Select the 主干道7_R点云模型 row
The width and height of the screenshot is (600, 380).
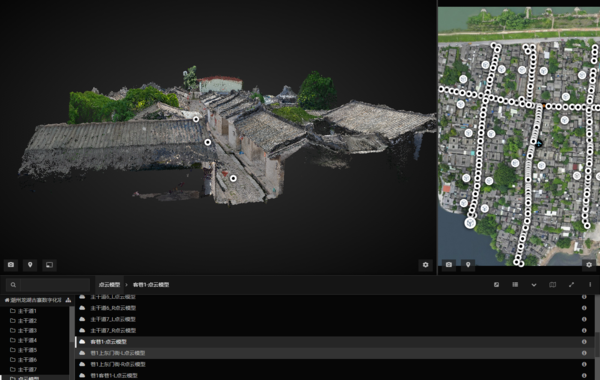[x=334, y=330]
